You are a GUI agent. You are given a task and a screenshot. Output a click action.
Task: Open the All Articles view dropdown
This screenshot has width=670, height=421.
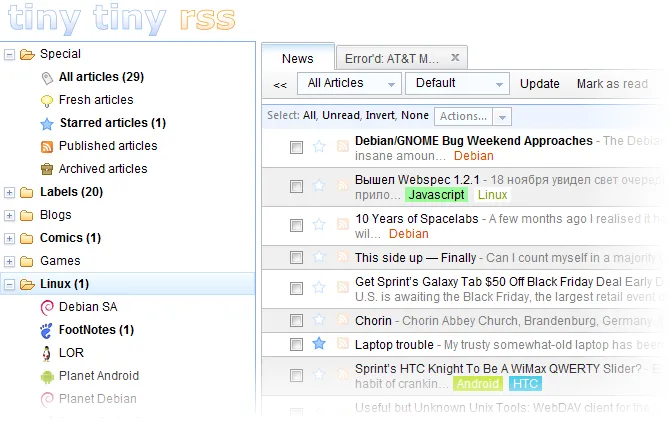(349, 83)
